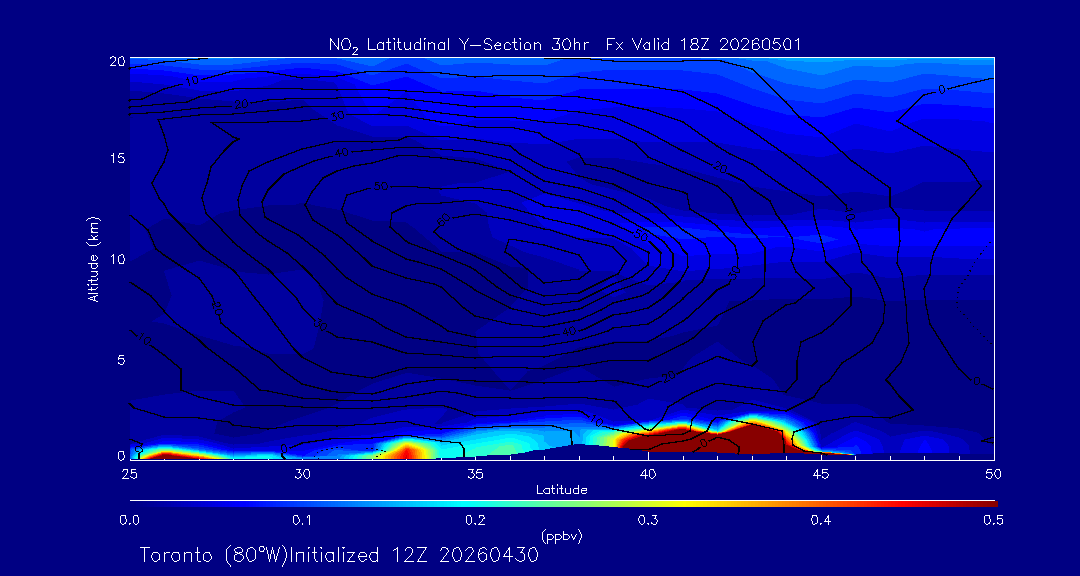Click the latitude 25 tick label
Image resolution: width=1080 pixels, height=576 pixels.
tap(129, 473)
